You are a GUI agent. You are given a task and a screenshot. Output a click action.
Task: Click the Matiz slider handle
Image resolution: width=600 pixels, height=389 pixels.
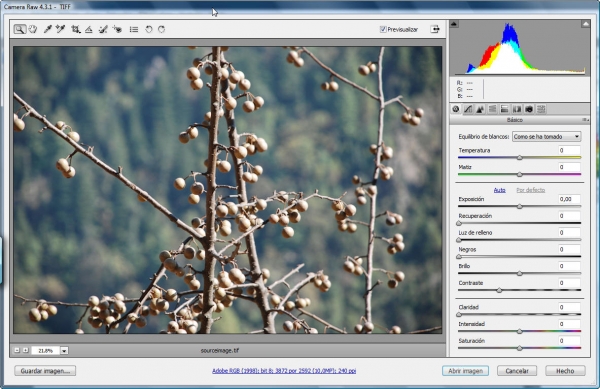click(x=520, y=174)
